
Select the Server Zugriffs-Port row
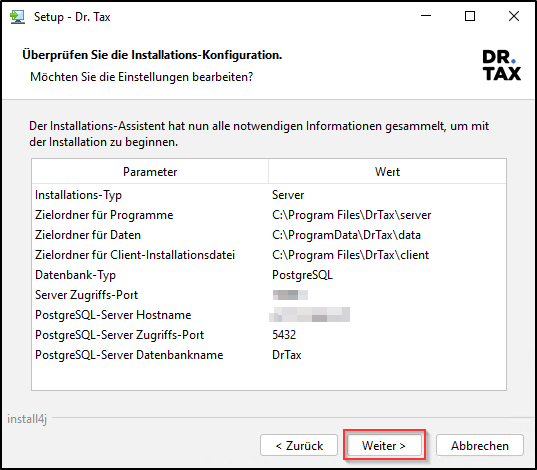269,295
